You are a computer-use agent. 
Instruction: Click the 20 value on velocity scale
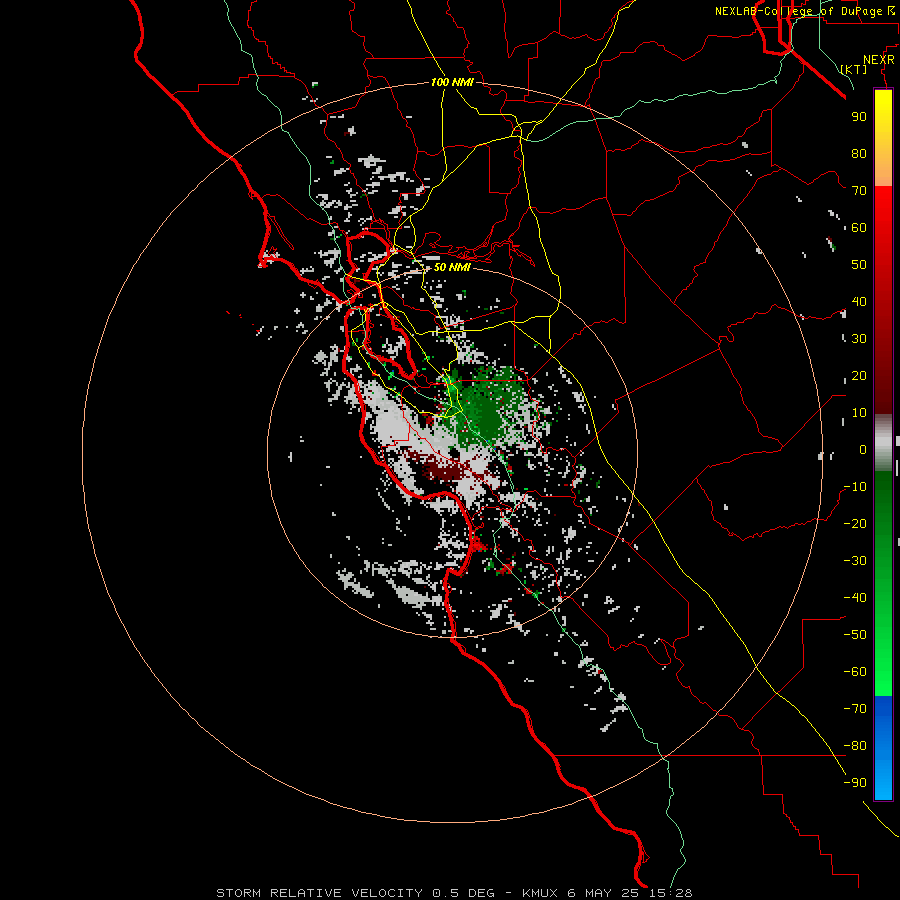click(859, 375)
